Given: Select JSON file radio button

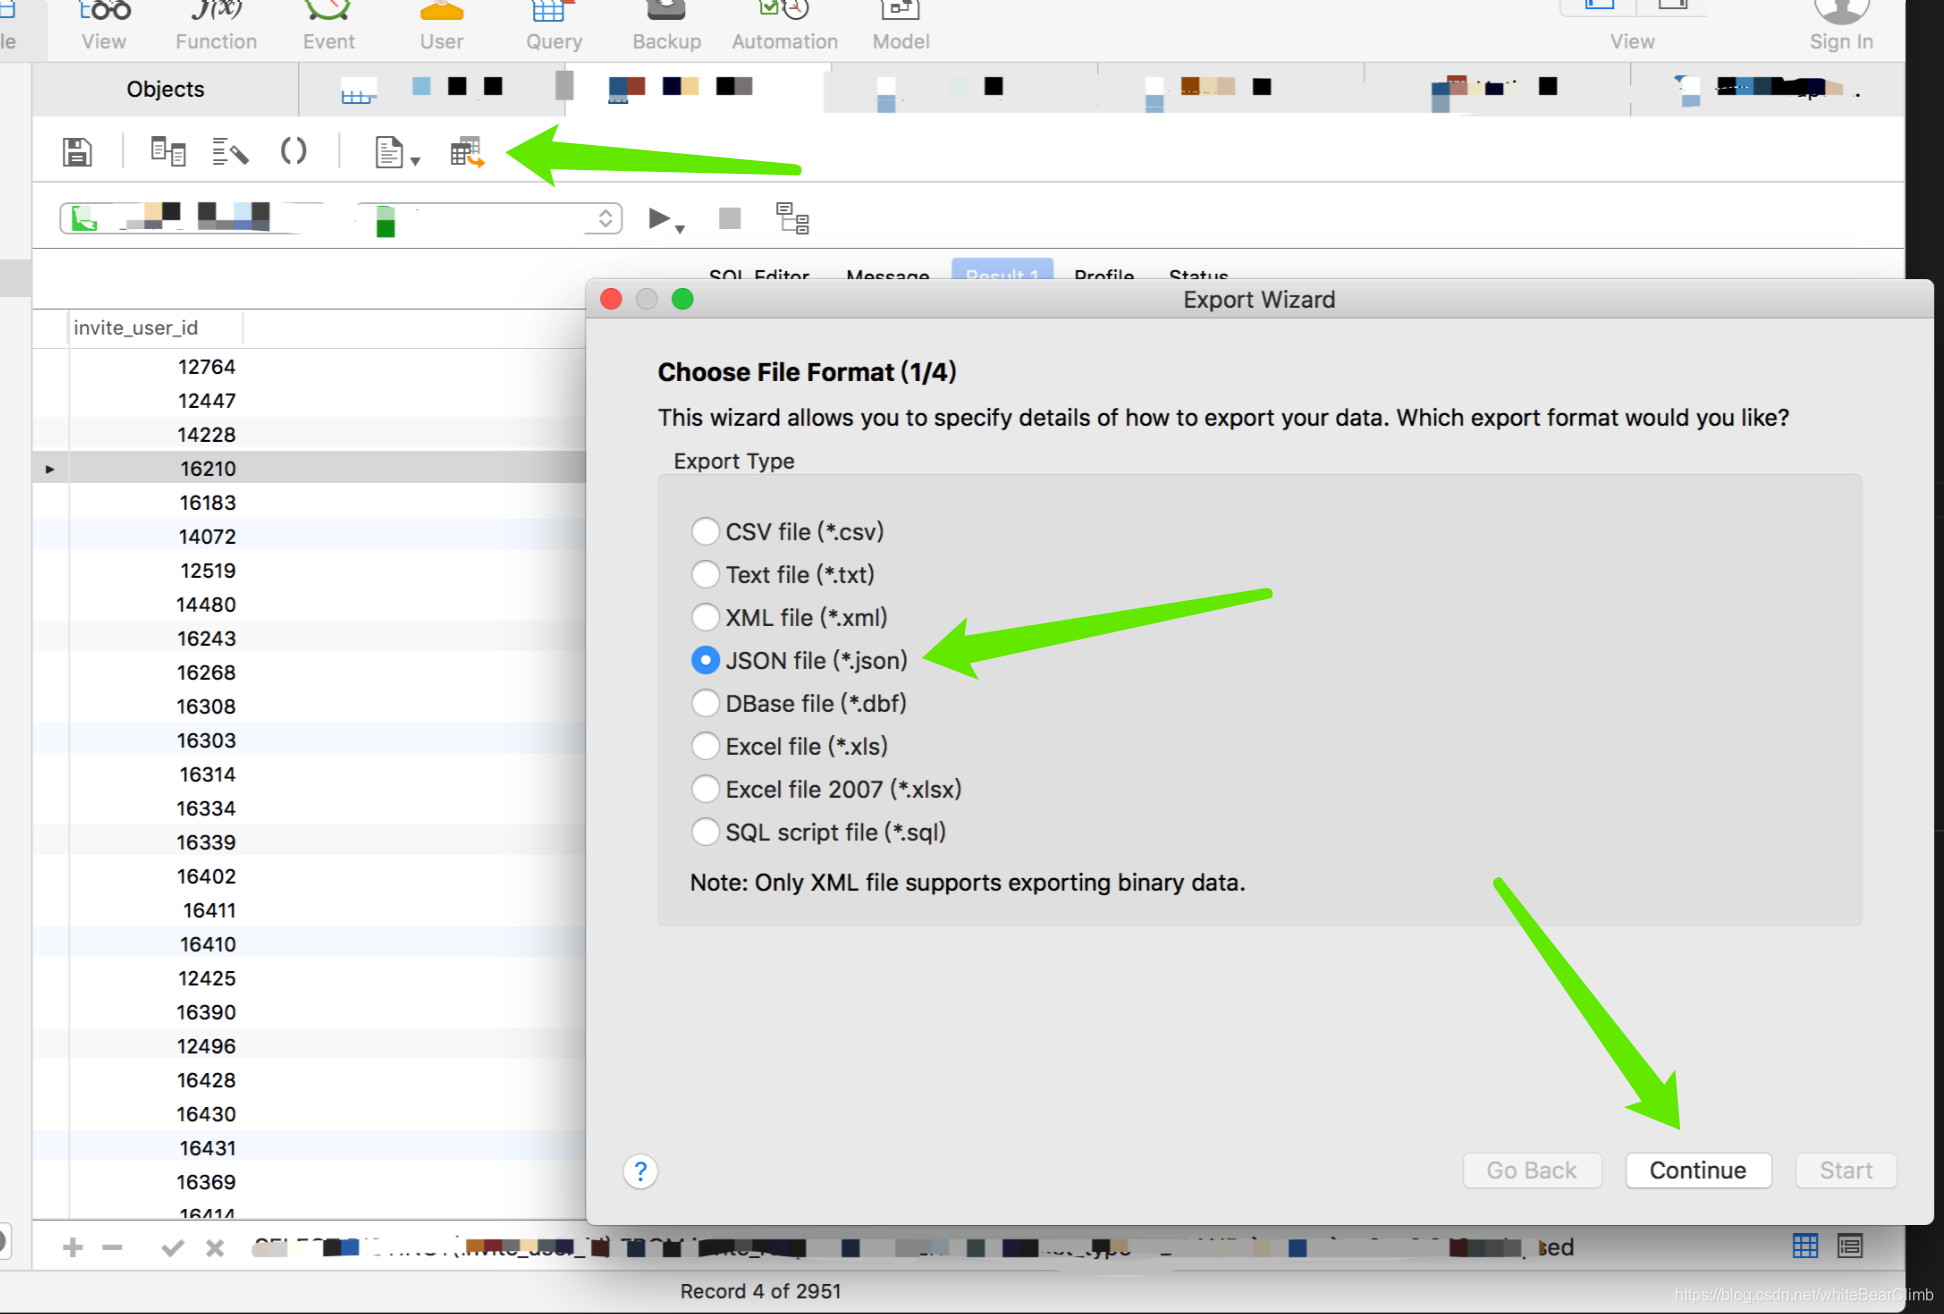Looking at the screenshot, I should pyautogui.click(x=702, y=660).
